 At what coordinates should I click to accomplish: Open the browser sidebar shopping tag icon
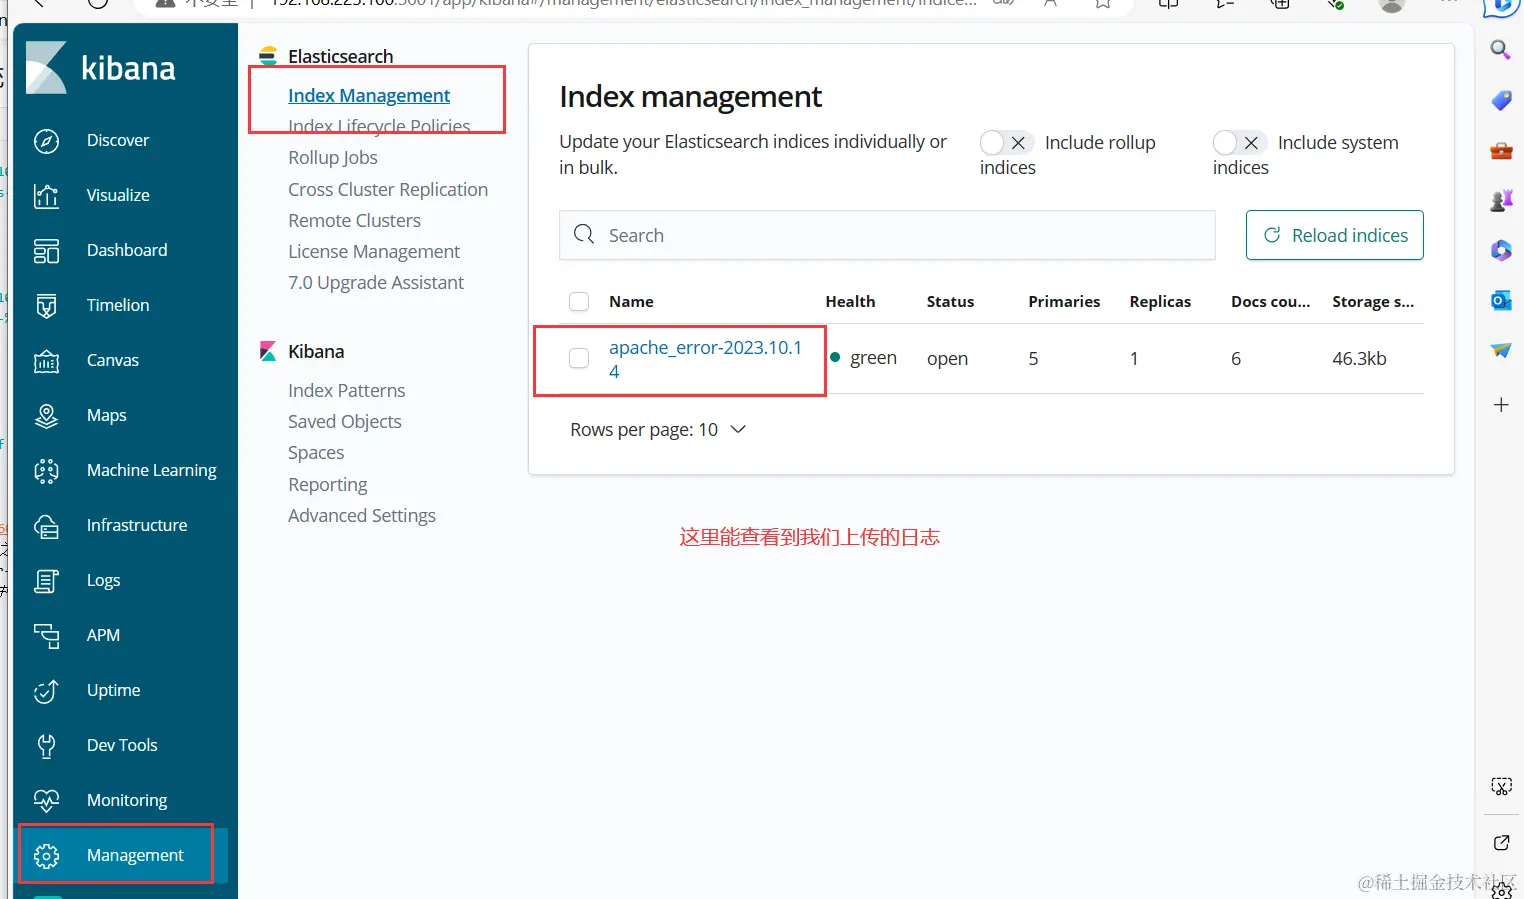point(1501,100)
